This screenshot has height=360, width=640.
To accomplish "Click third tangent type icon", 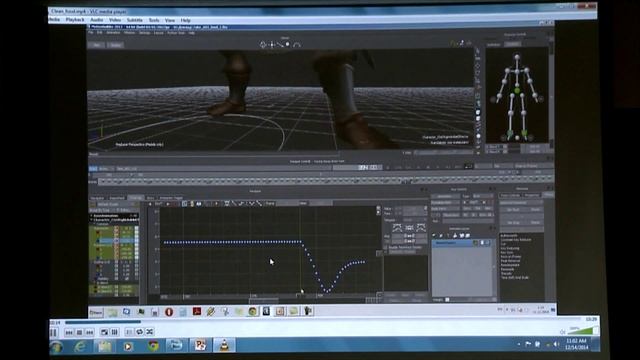I will click(421, 228).
